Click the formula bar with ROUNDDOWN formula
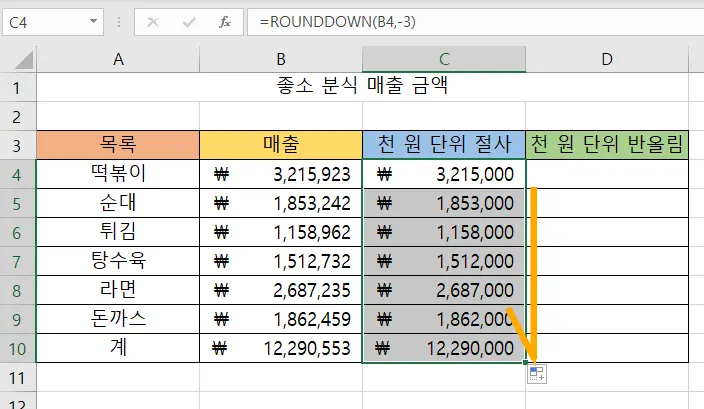Image resolution: width=704 pixels, height=409 pixels. (x=476, y=22)
